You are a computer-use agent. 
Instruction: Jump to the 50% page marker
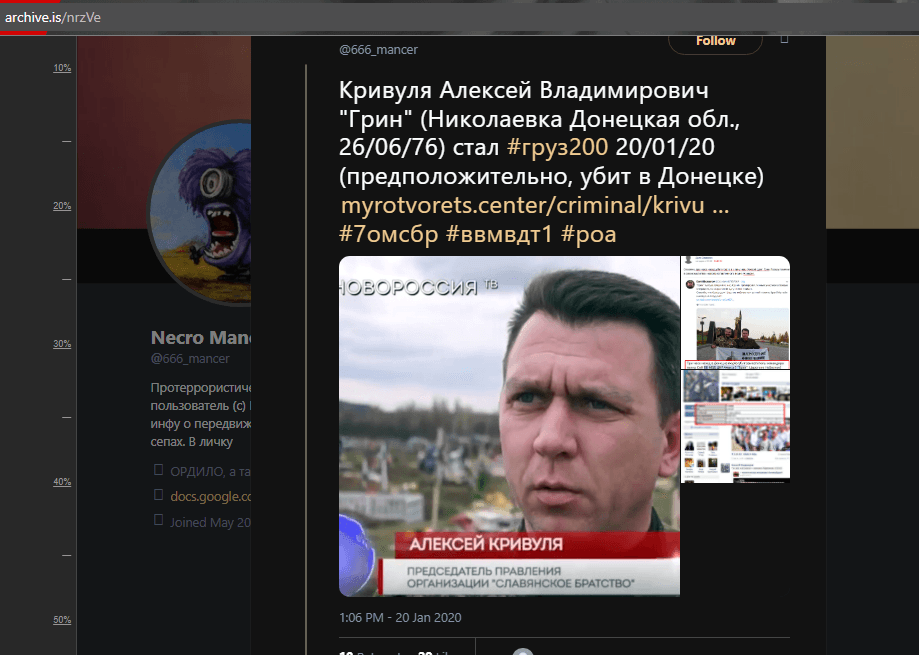[62, 620]
